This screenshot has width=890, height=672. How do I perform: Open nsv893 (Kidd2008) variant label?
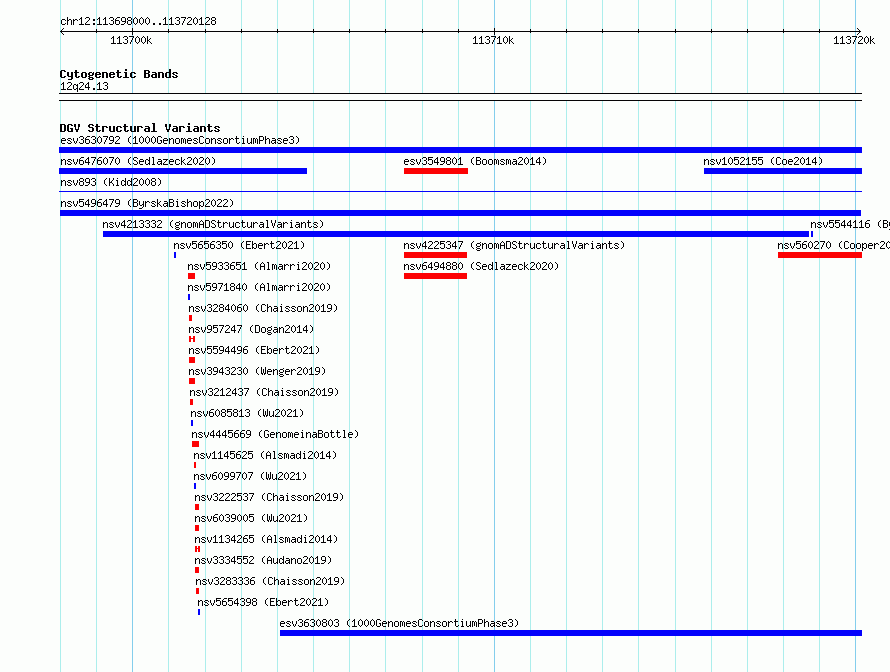(111, 182)
